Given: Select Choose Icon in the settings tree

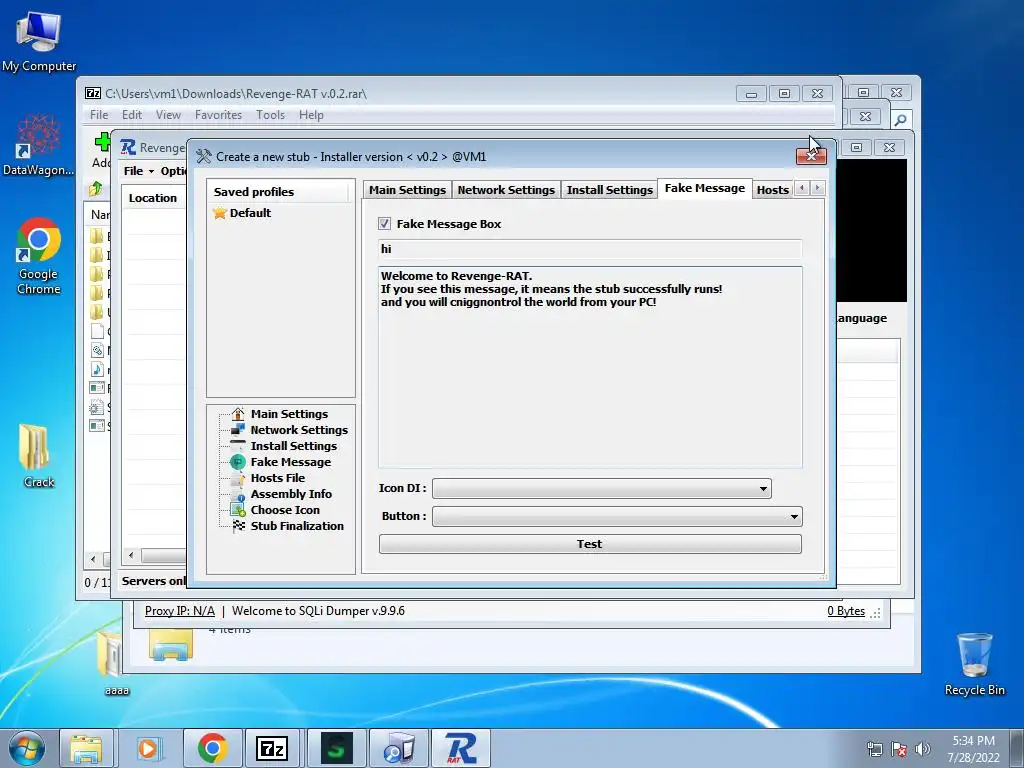Looking at the screenshot, I should click(285, 510).
